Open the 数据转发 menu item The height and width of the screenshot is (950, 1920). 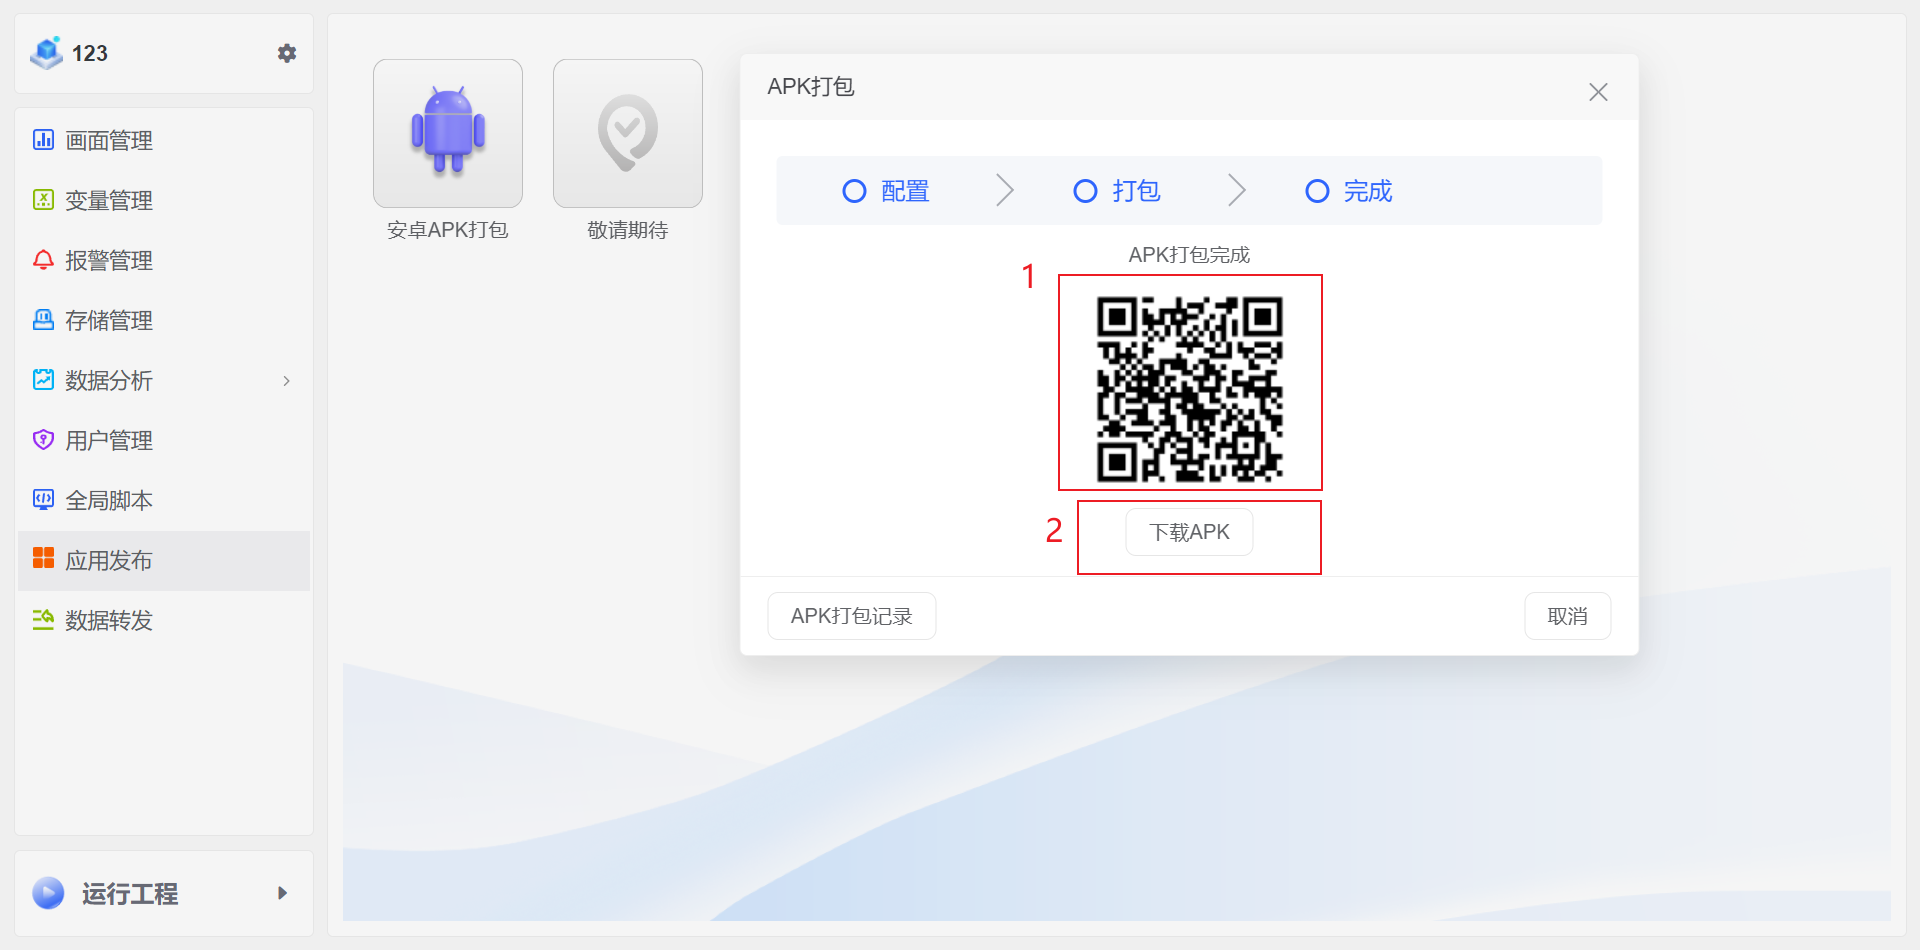[x=108, y=621]
